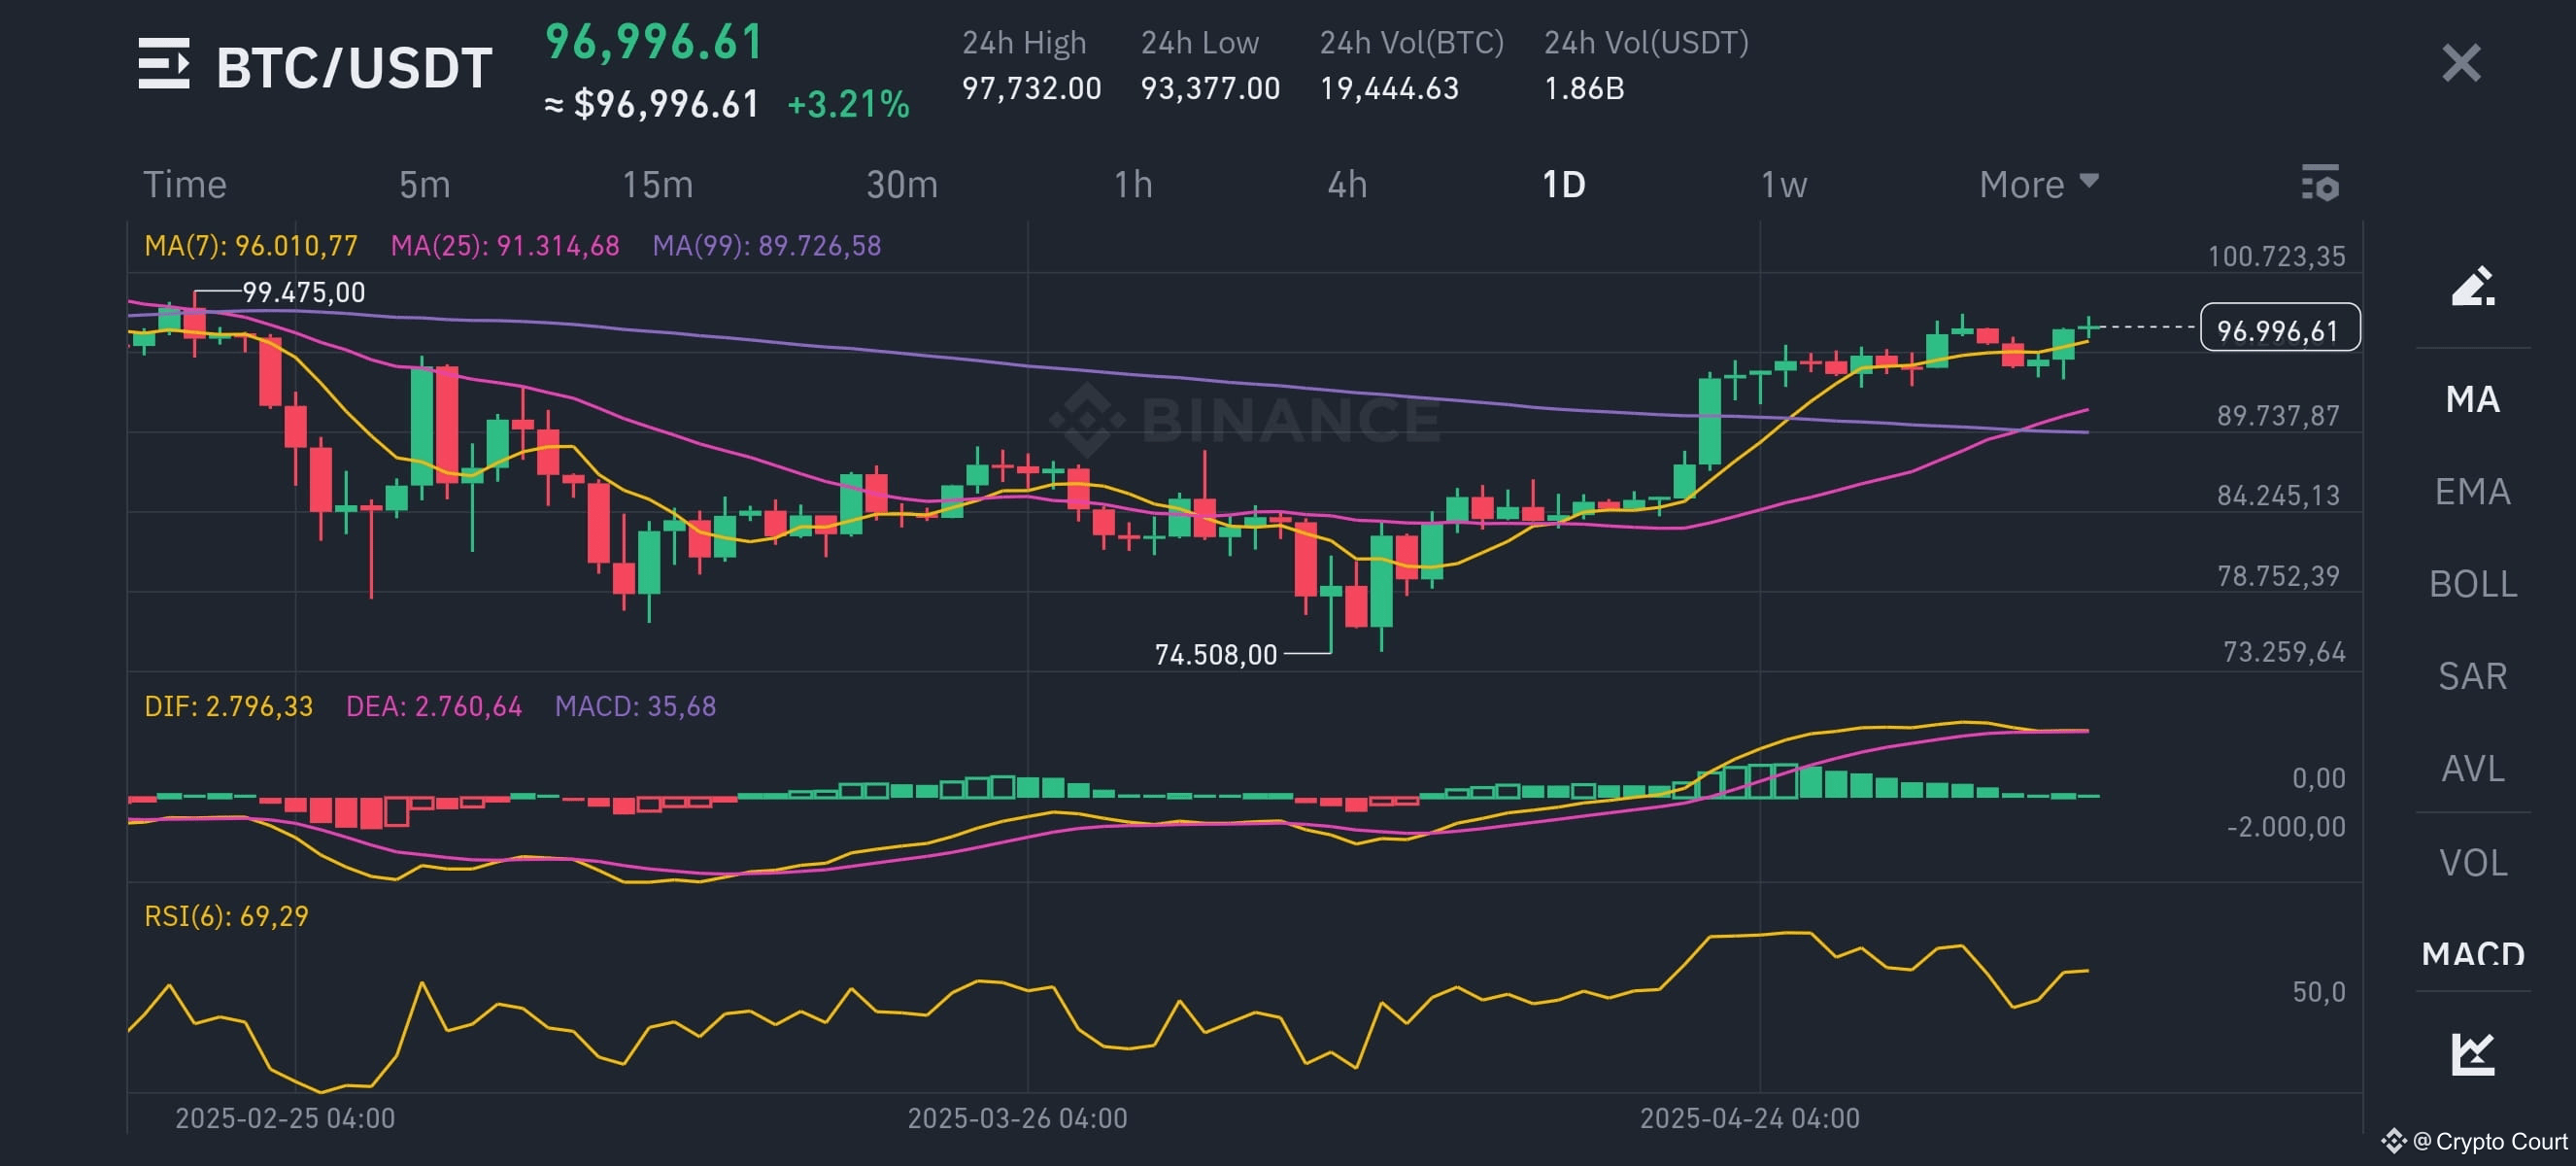
Task: Click the +3.21% change percentage
Action: 848,105
